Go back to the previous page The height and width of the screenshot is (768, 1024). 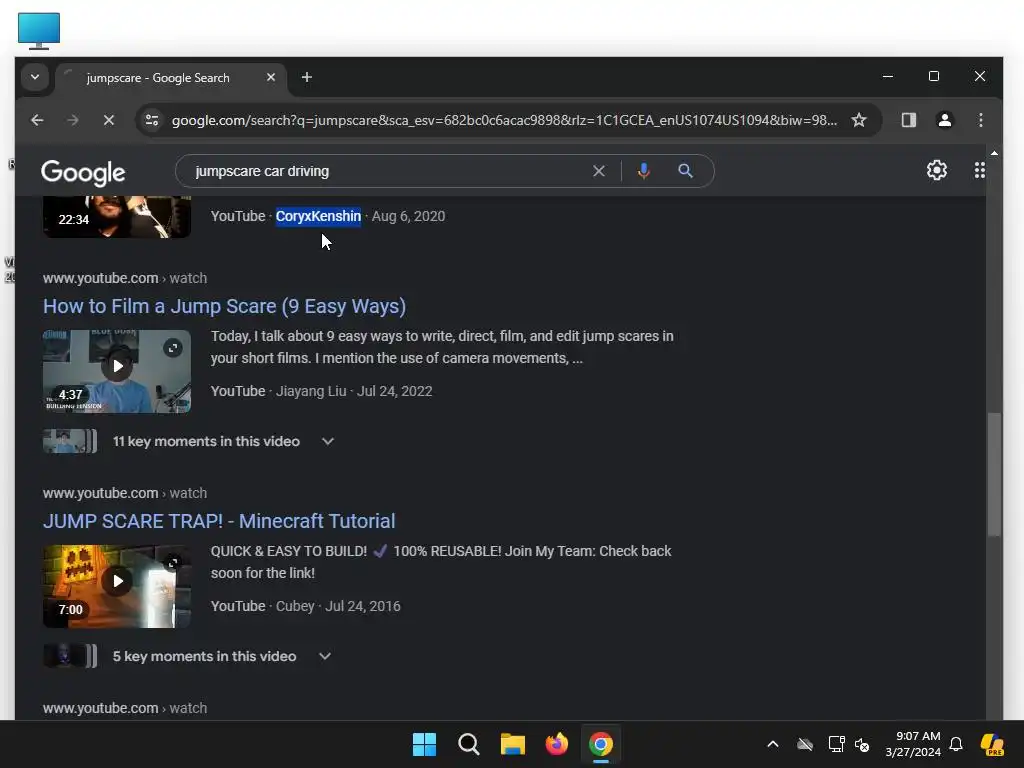click(37, 120)
